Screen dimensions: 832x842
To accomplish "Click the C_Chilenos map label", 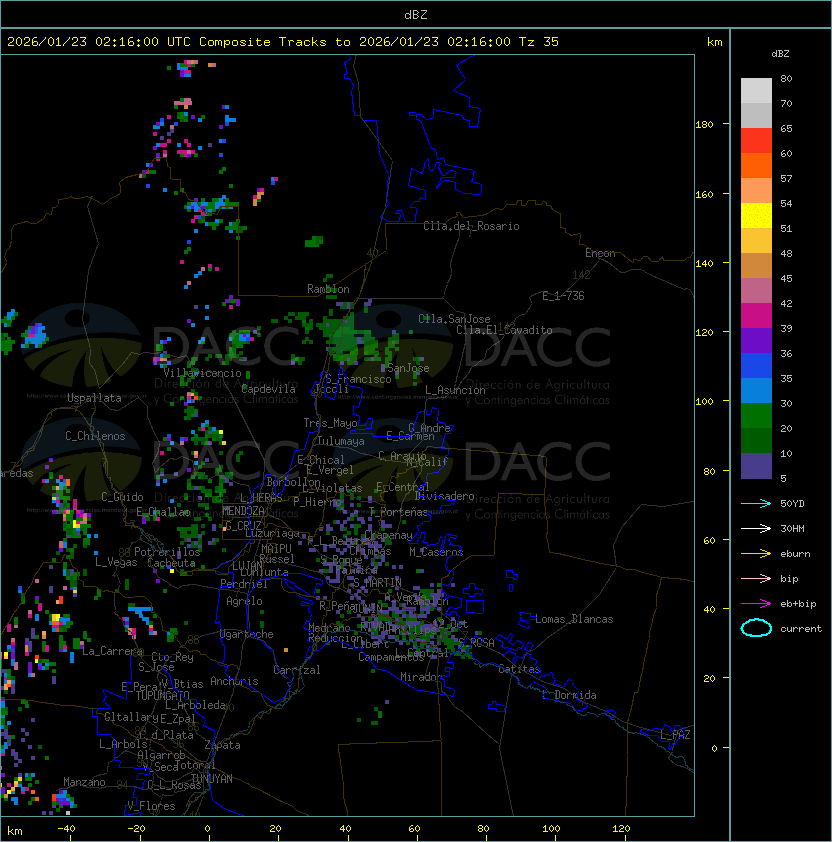I will [x=95, y=436].
